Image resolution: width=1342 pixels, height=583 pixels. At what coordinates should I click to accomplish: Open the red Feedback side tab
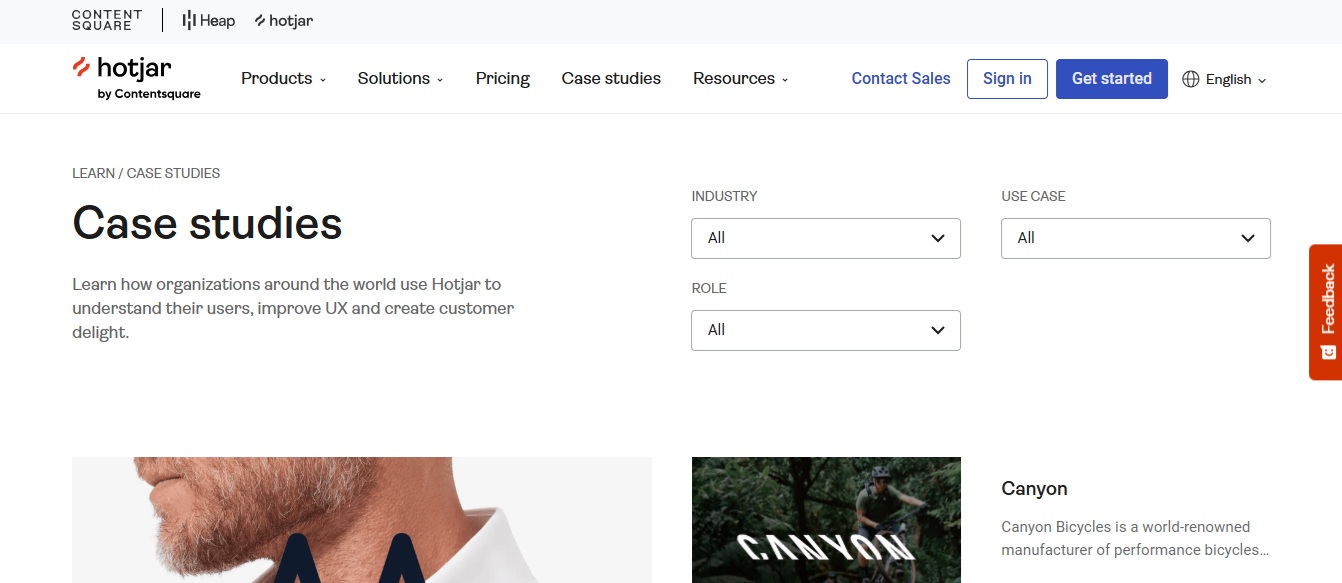coord(1325,311)
